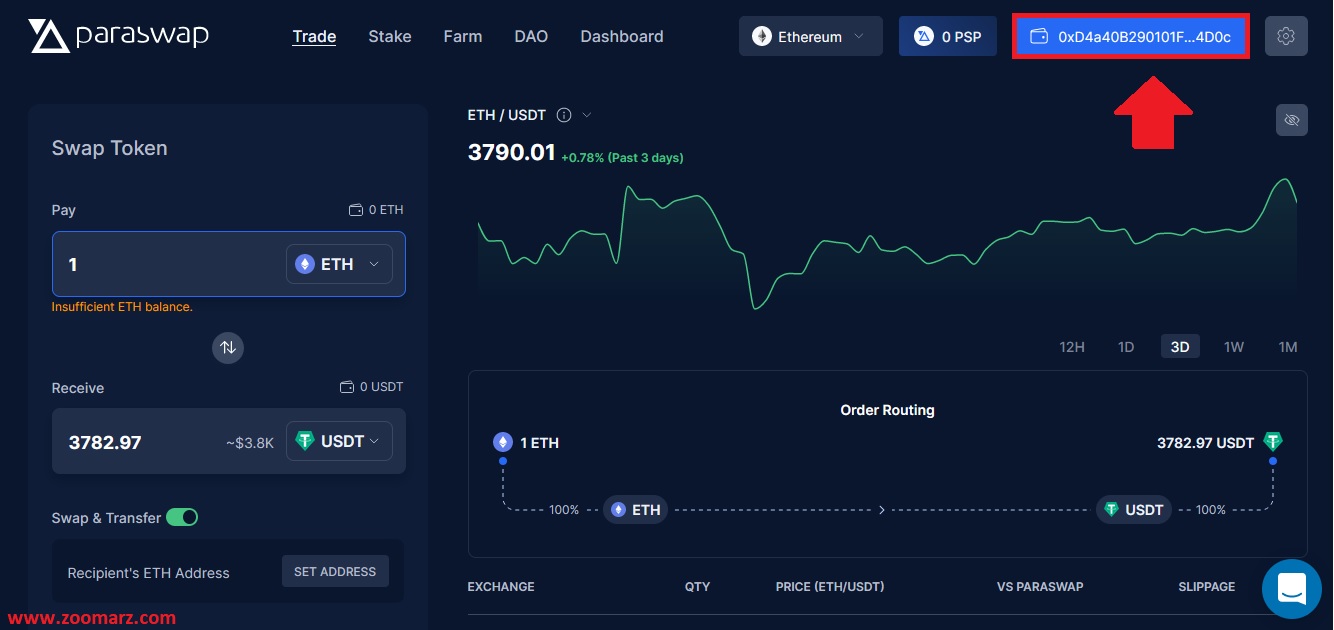Click the PRICE (ETH/USDT) column header

click(x=830, y=586)
